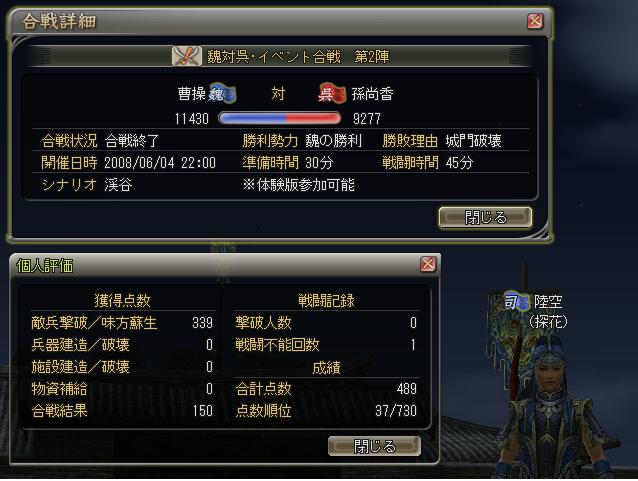The height and width of the screenshot is (481, 638).
Task: Click the player character in blue armor
Action: click(x=549, y=407)
